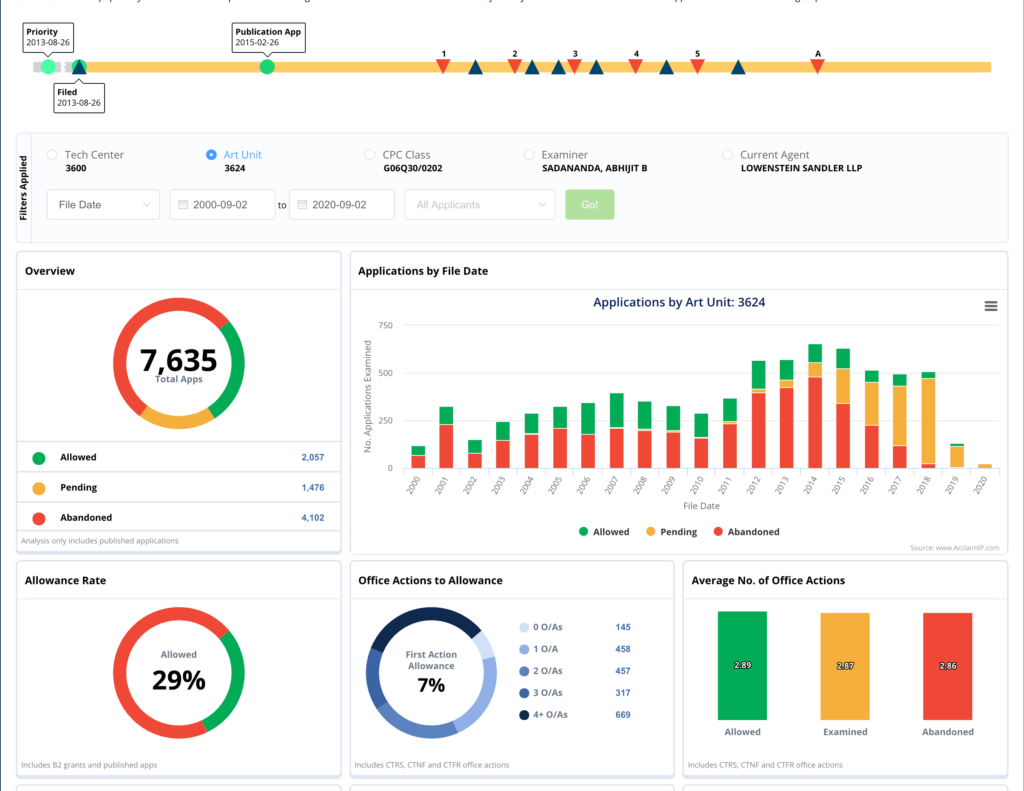Click the Priority green timeline dot
The image size is (1024, 791).
coord(48,67)
